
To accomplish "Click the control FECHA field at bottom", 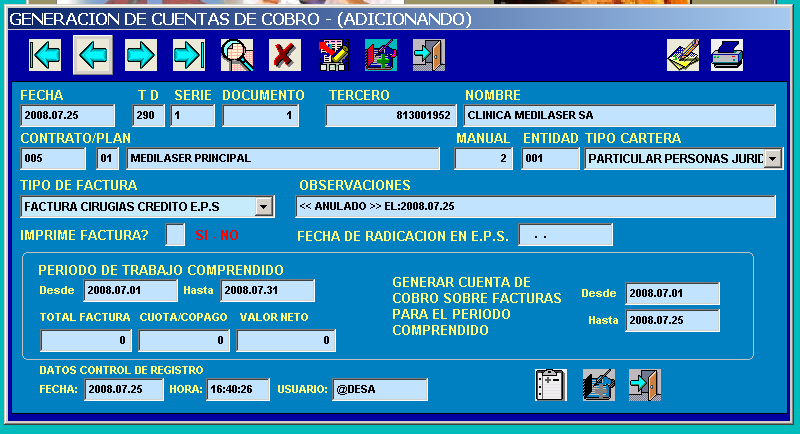I will [x=124, y=389].
